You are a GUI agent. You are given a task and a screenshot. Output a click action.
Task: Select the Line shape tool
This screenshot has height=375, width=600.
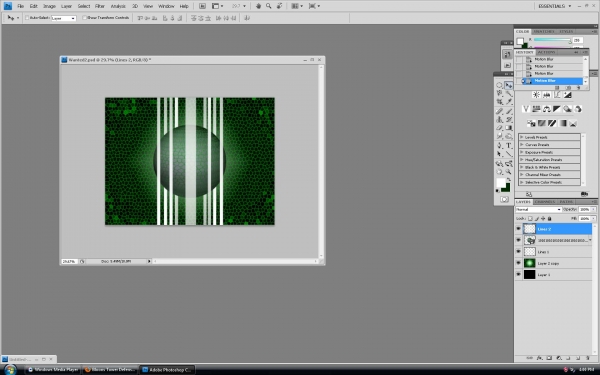pos(509,154)
